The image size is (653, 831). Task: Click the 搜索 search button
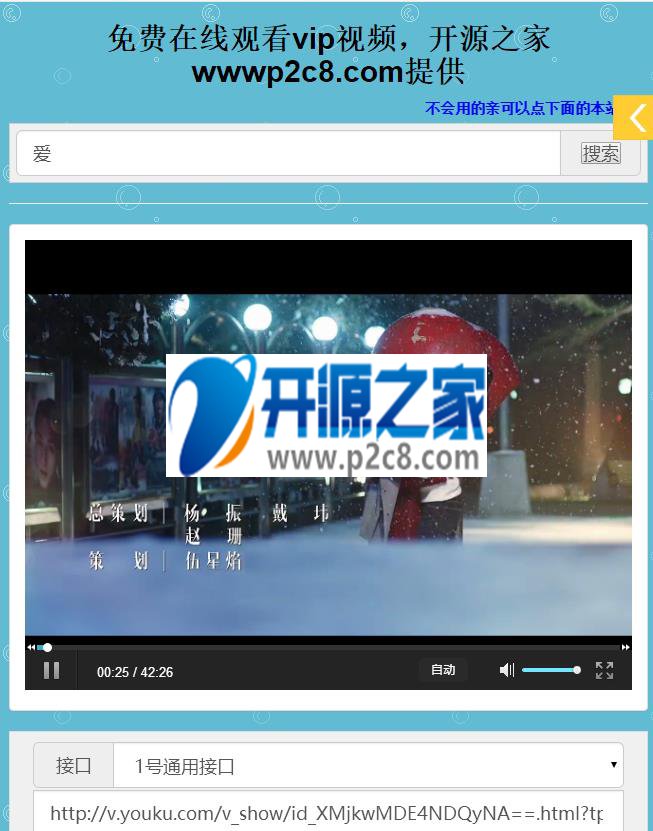pos(601,154)
